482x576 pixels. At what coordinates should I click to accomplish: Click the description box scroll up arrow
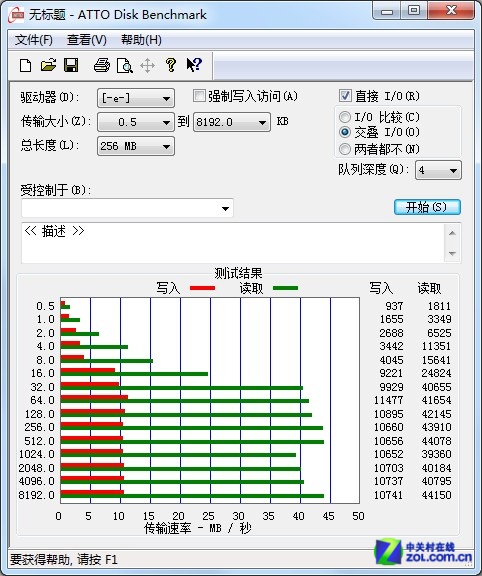point(452,233)
